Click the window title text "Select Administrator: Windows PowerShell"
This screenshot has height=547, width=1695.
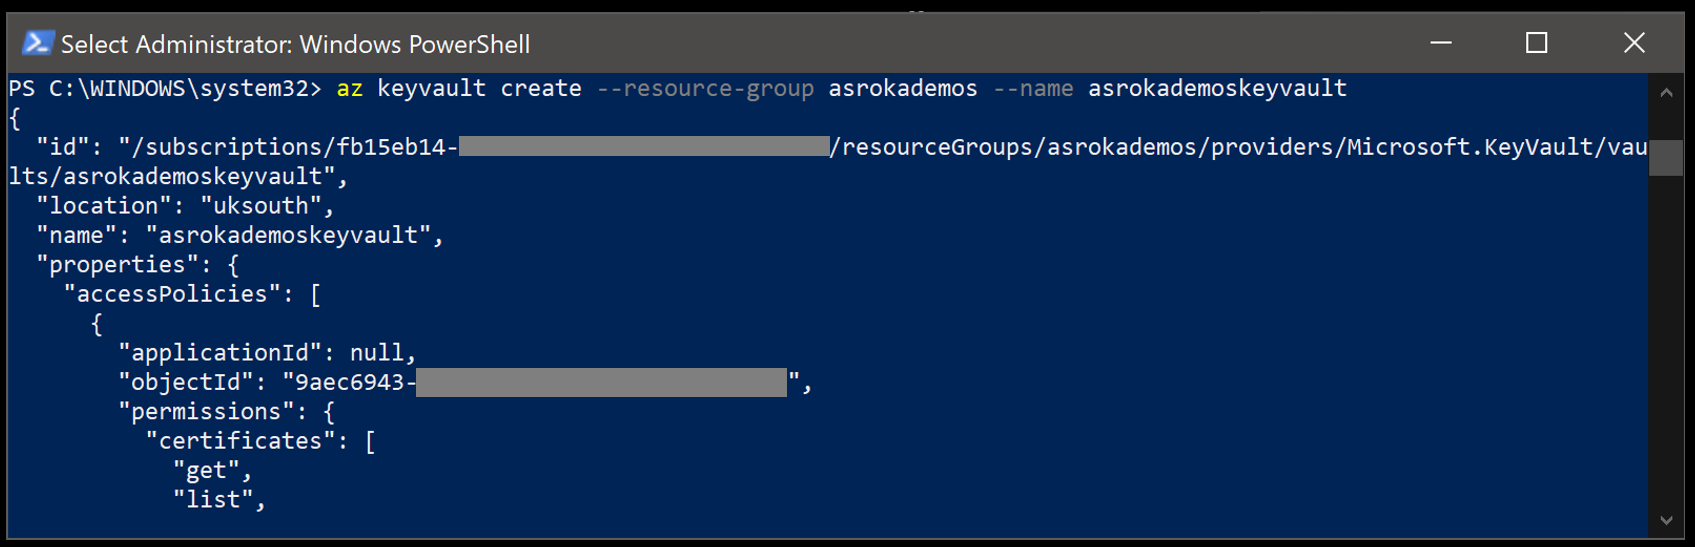point(295,44)
